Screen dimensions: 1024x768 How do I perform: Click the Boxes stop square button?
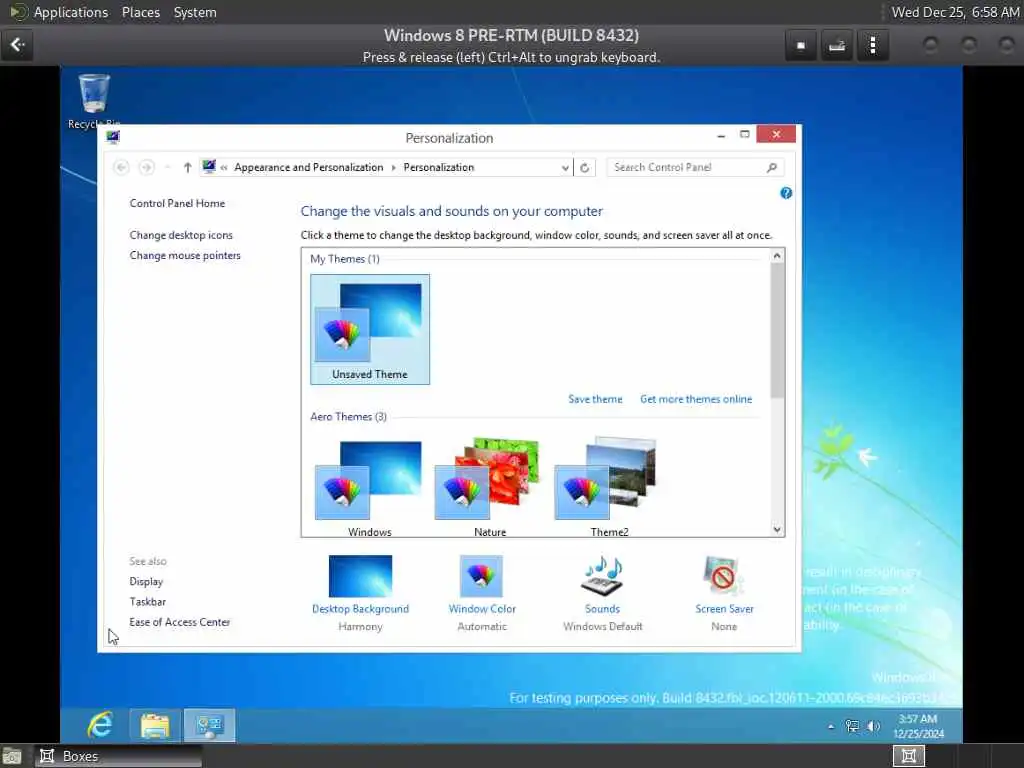tap(801, 46)
